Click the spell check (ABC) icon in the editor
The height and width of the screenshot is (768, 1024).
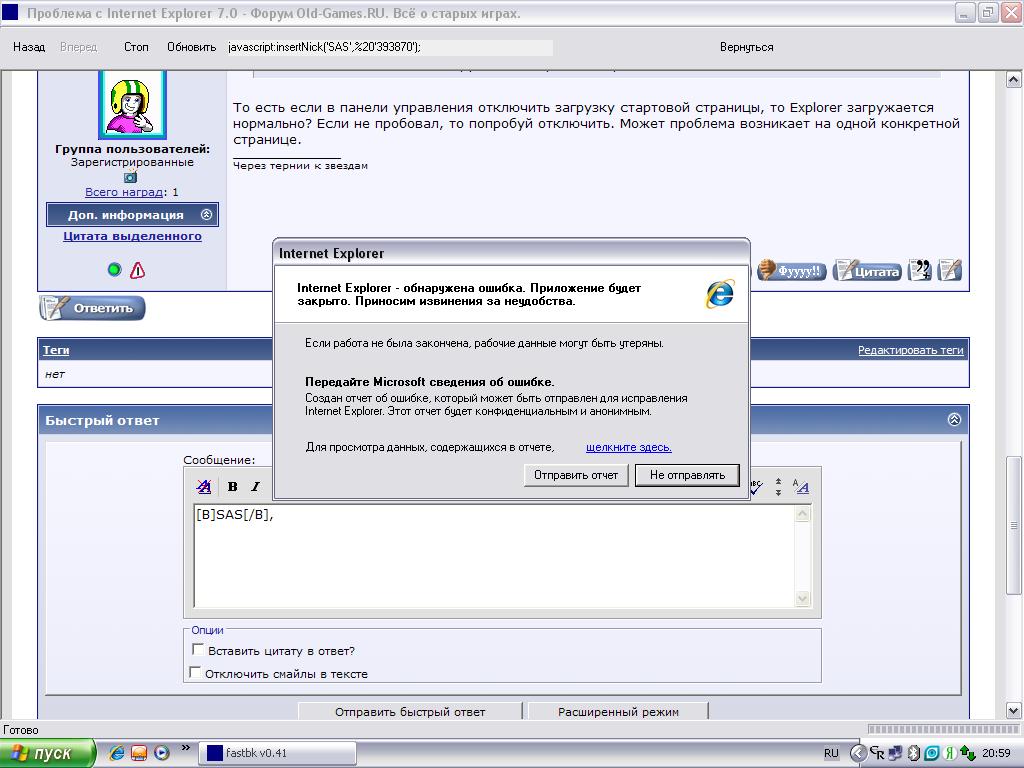[756, 487]
